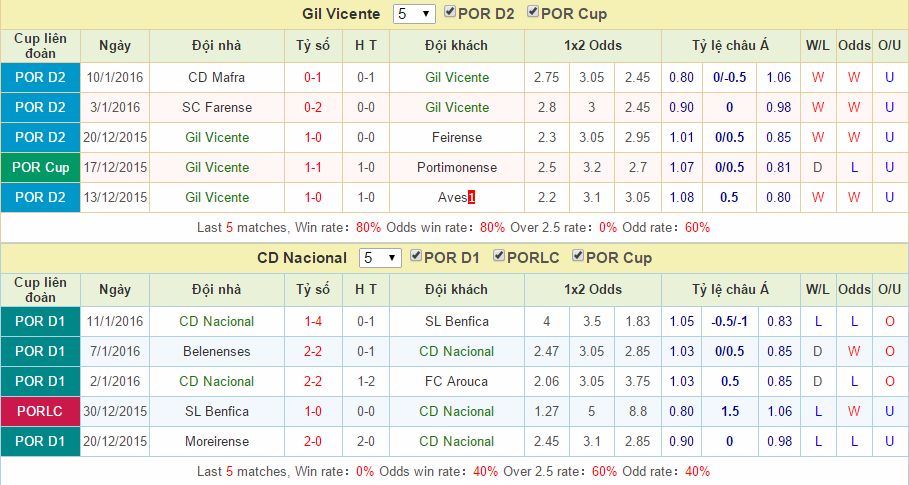Viewport: 909px width, 485px height.
Task: Click the 1x2 Odds header in Gil Vicente table
Action: pyautogui.click(x=593, y=45)
